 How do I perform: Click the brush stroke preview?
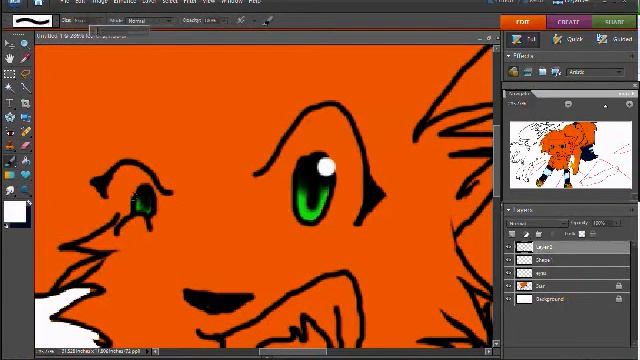point(32,21)
